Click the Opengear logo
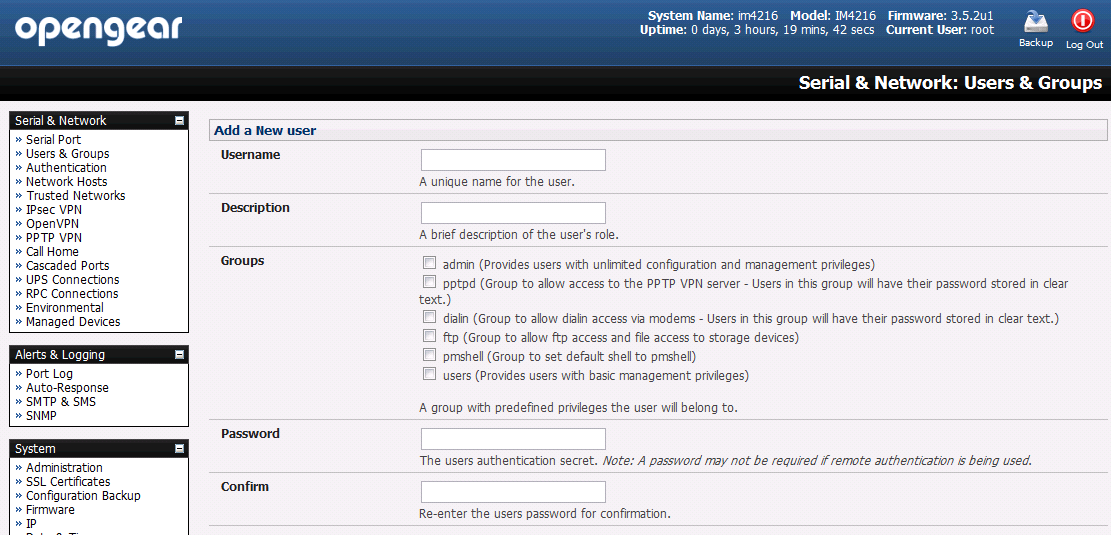Viewport: 1111px width, 535px height. pos(98,30)
